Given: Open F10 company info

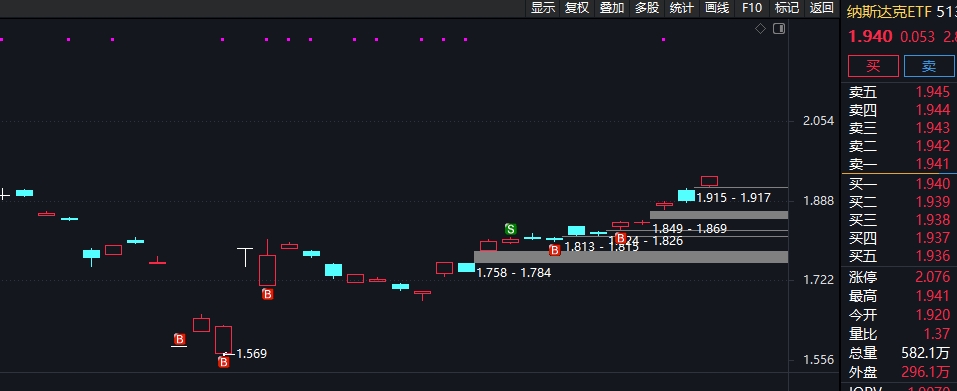Looking at the screenshot, I should click(752, 8).
